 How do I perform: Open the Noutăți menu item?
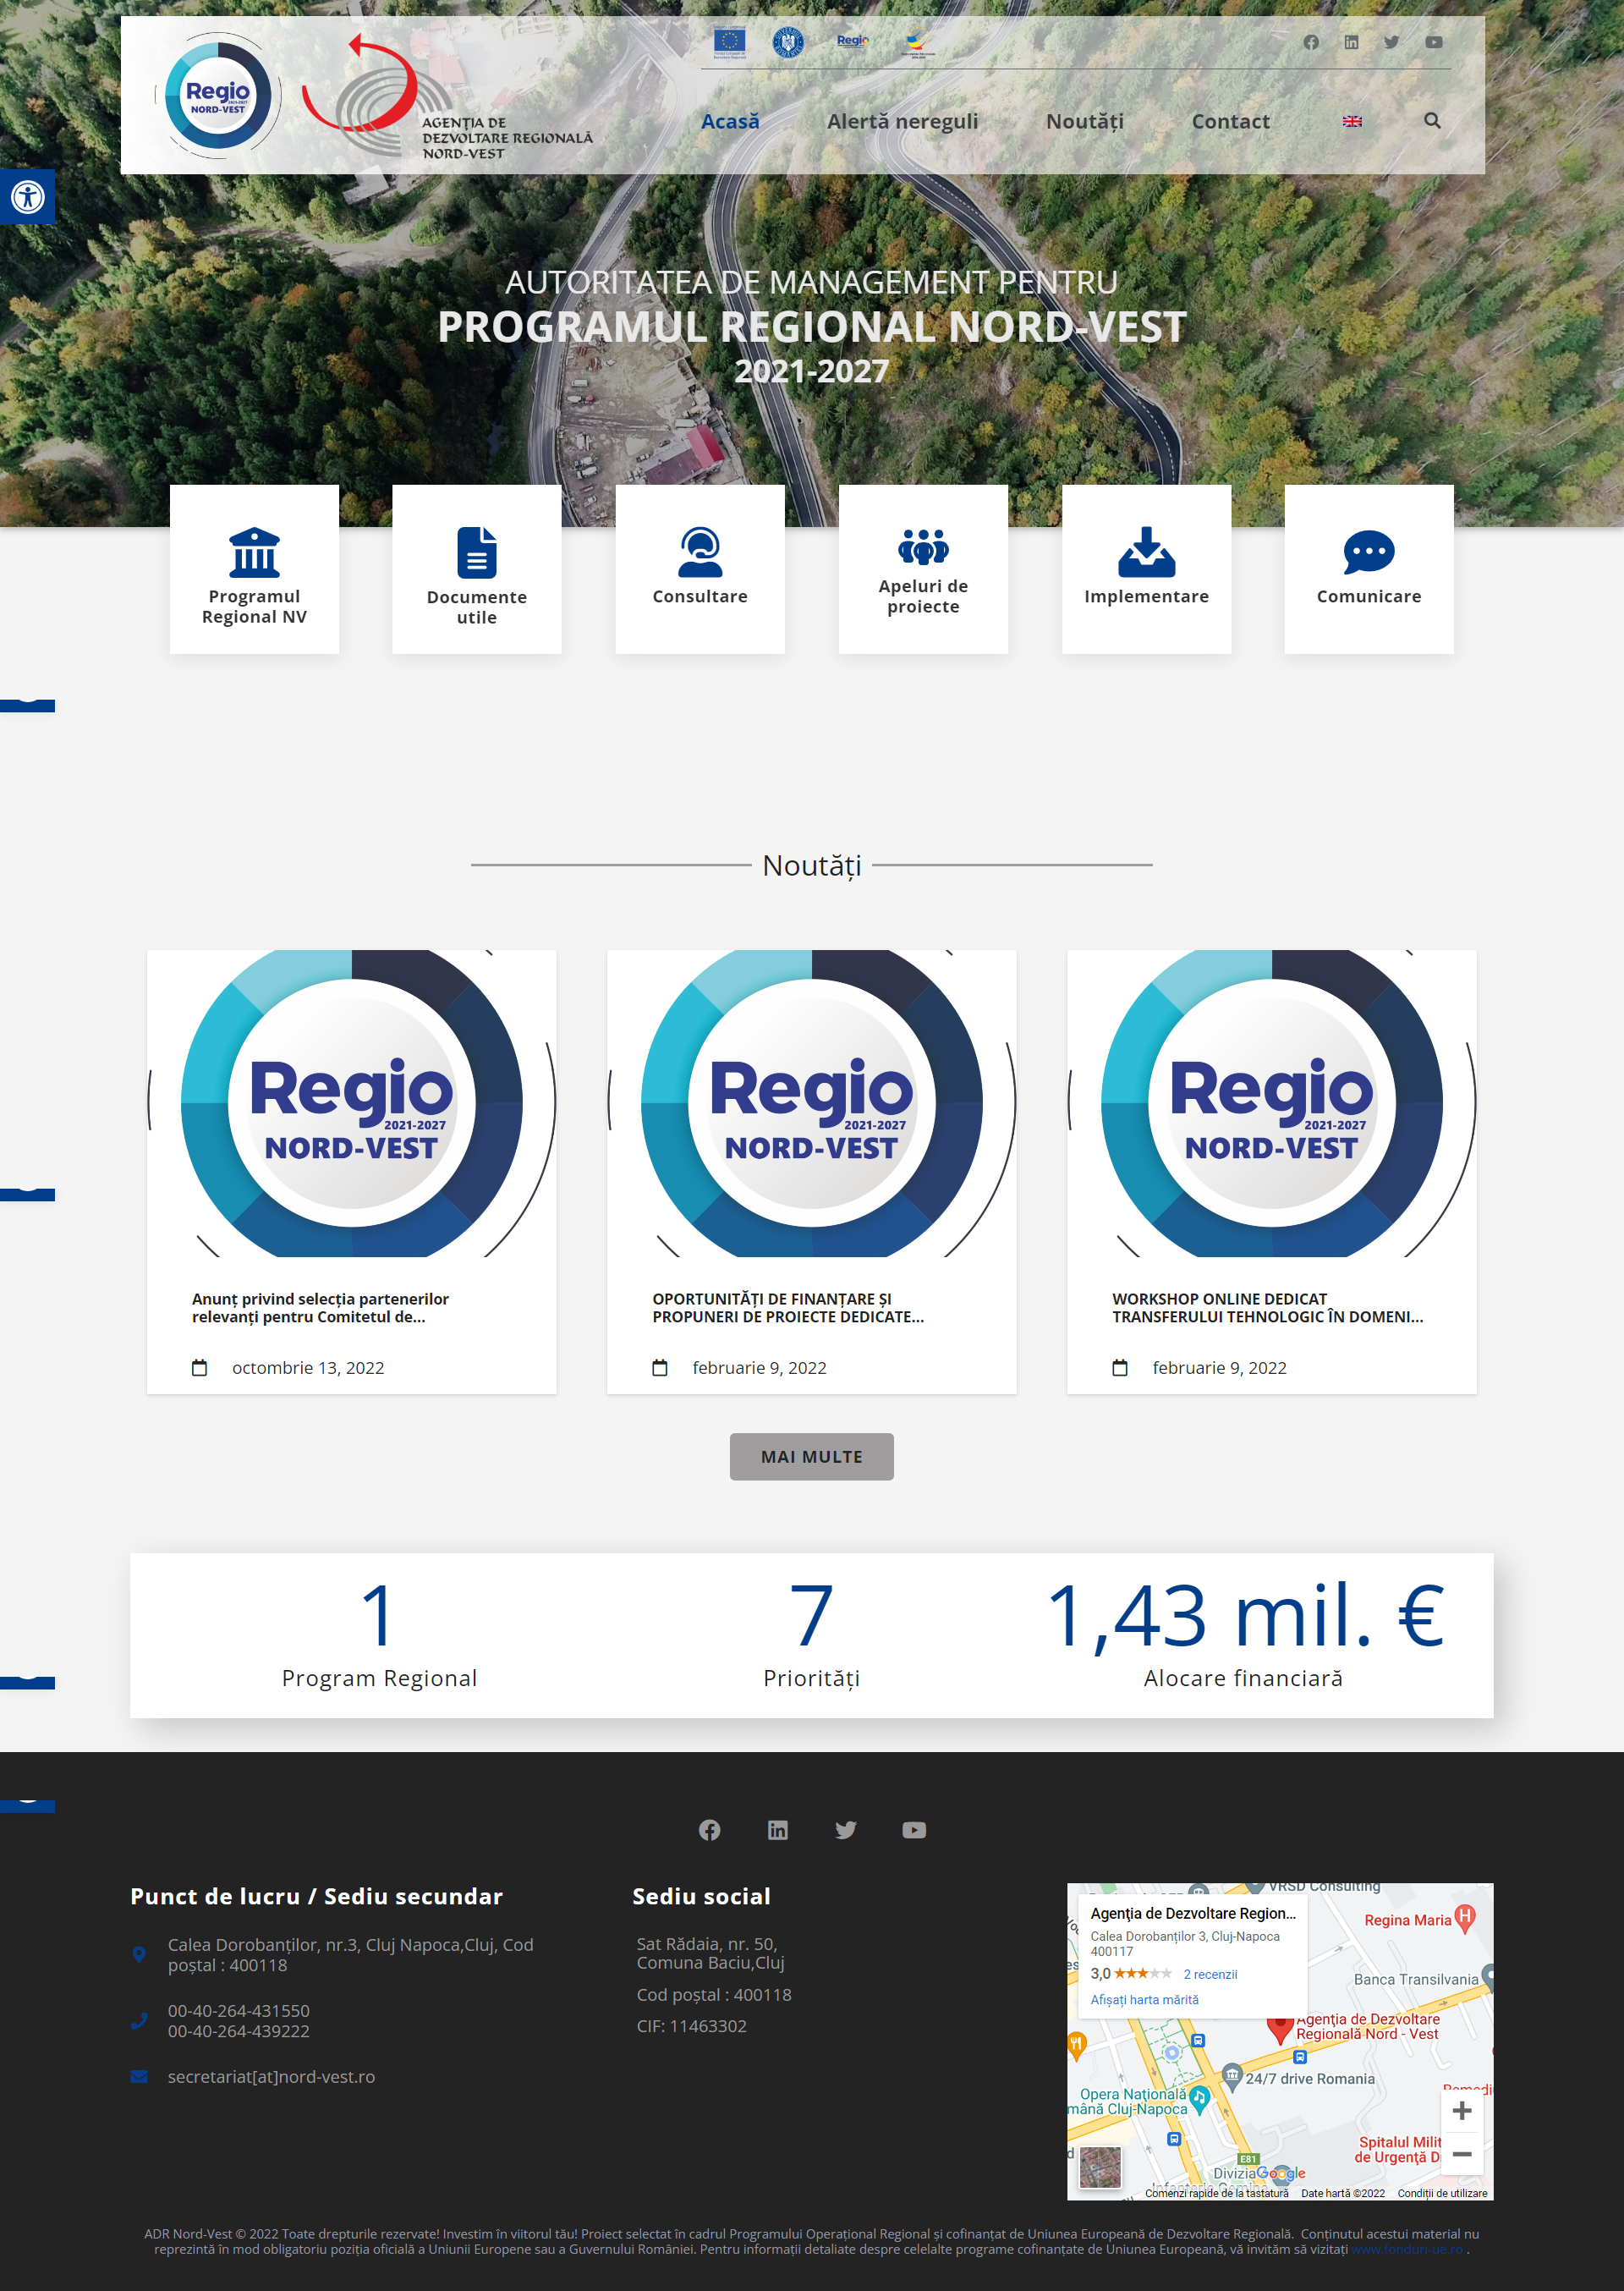1084,121
